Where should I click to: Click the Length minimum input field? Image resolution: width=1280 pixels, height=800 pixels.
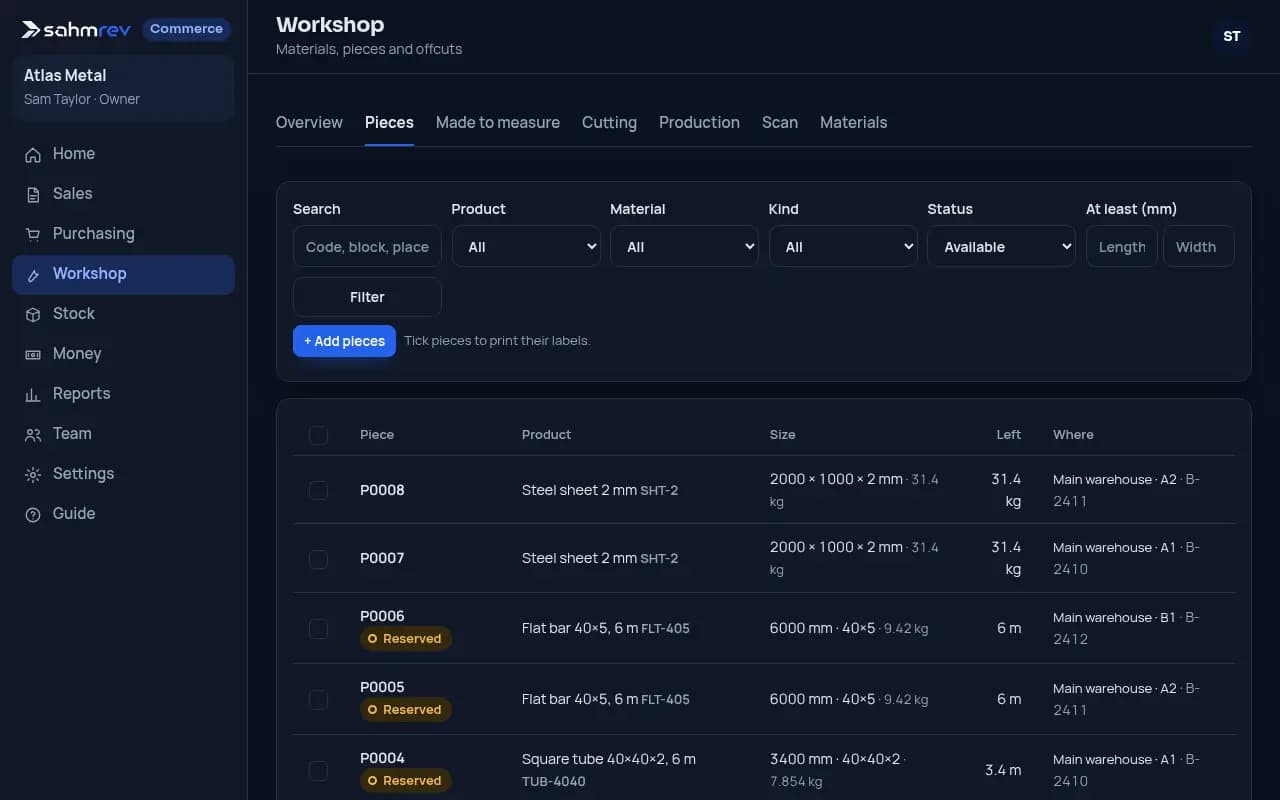click(x=1122, y=247)
